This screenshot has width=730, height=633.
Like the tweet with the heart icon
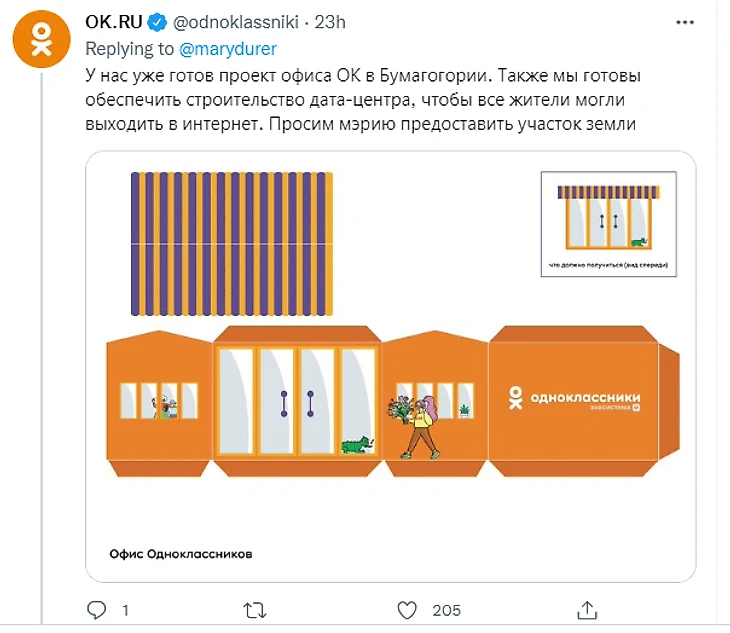[407, 610]
